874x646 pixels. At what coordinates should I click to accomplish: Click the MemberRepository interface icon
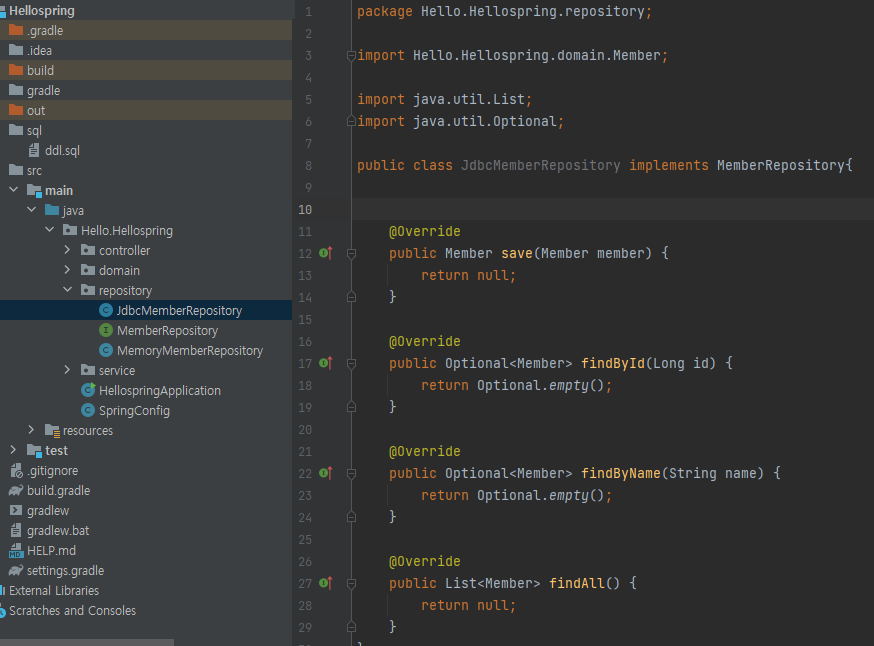(106, 331)
